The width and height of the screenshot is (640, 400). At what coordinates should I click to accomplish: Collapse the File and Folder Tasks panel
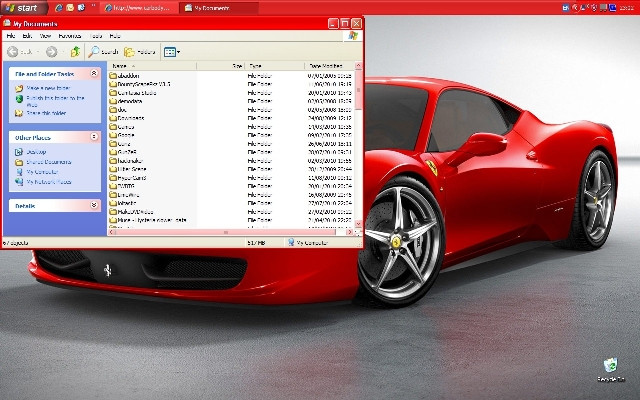click(x=94, y=73)
